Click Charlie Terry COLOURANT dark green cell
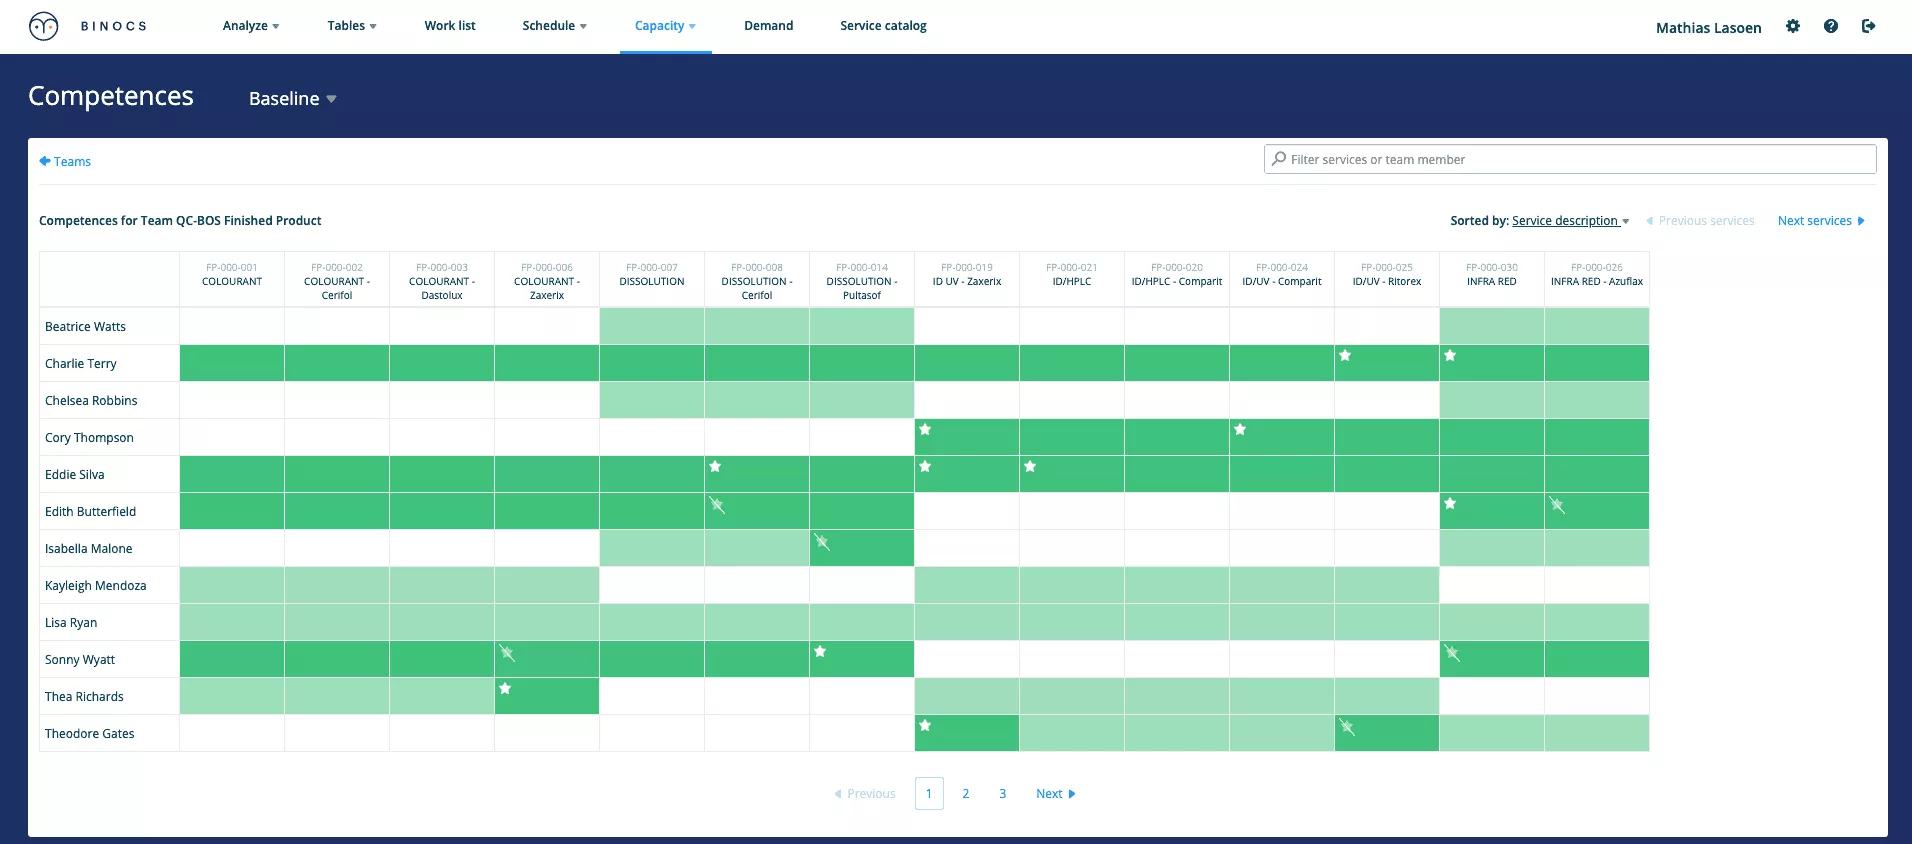This screenshot has width=1912, height=844. tap(232, 363)
